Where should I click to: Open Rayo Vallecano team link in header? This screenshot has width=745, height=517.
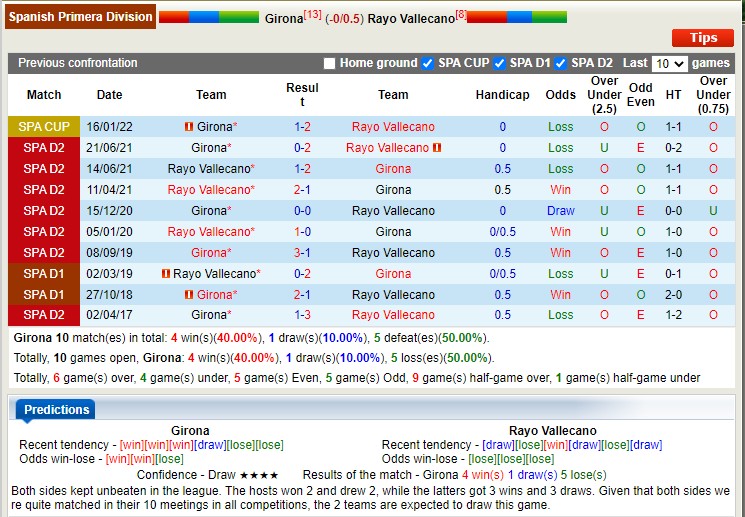[411, 19]
